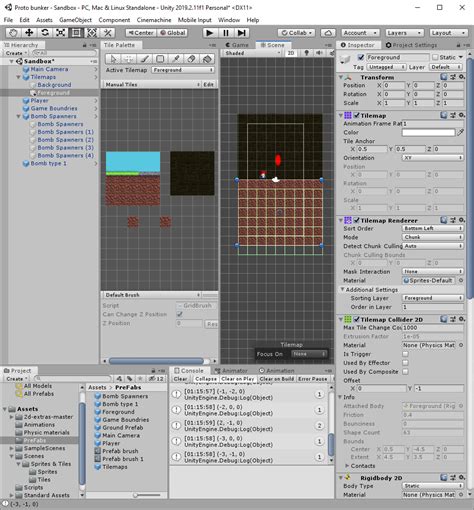Choose the tile palette picker tool
Image resolution: width=474 pixels, height=510 pixels.
point(176,59)
